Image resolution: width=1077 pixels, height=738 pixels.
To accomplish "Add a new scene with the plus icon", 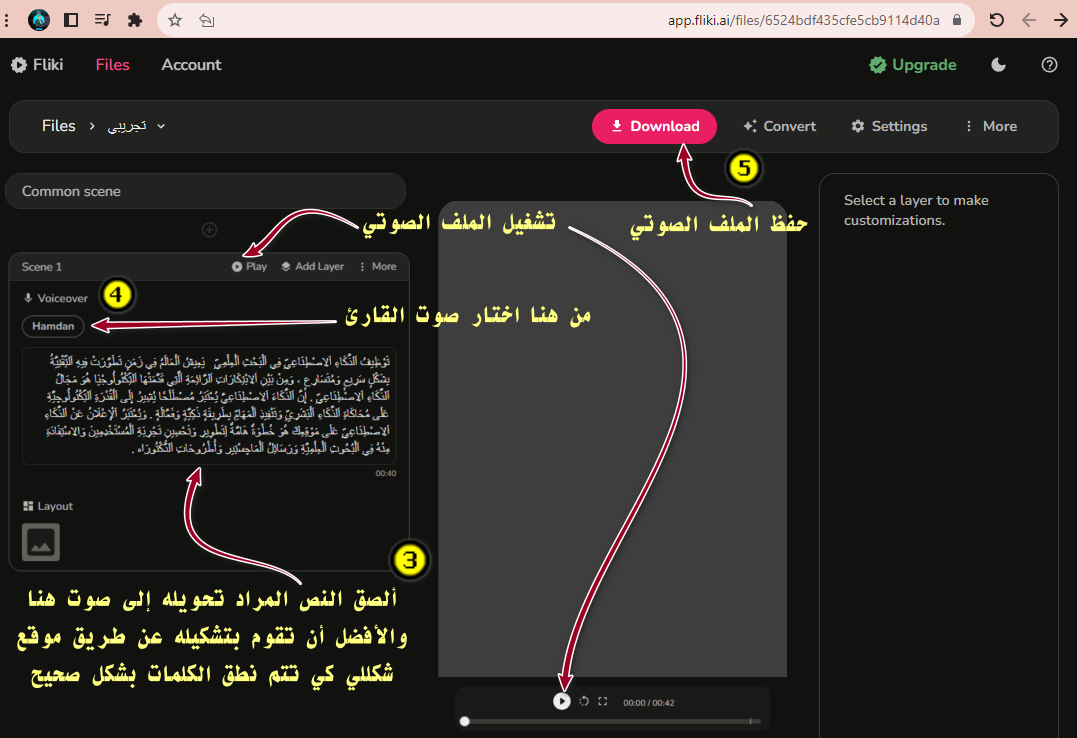I will tap(210, 230).
